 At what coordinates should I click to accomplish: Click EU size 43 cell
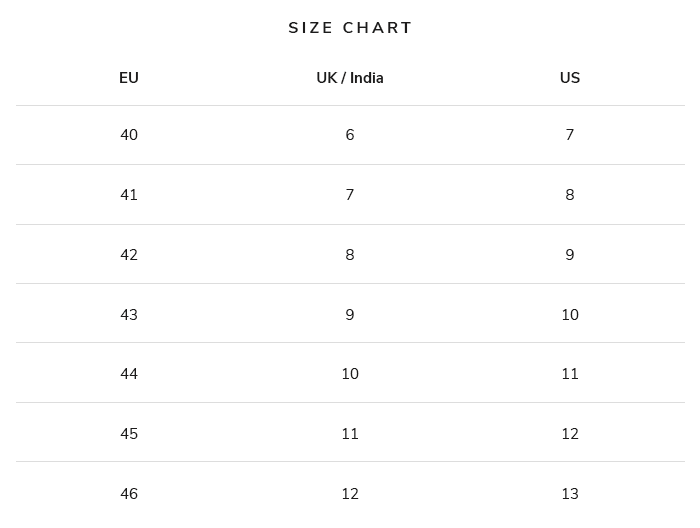click(129, 315)
